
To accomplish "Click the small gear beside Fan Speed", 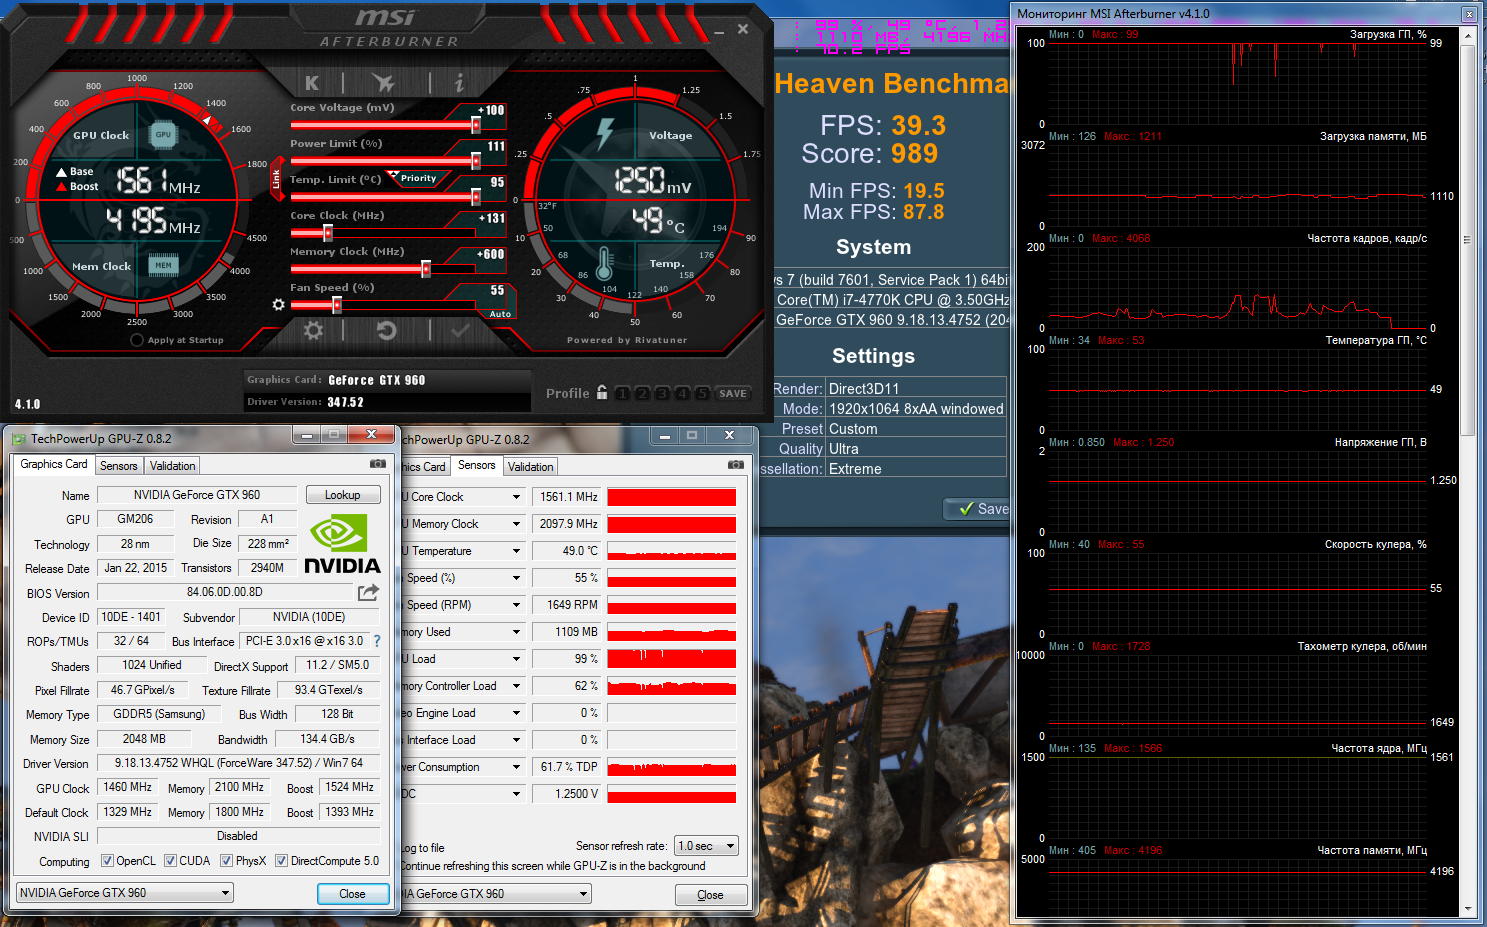I will click(279, 304).
